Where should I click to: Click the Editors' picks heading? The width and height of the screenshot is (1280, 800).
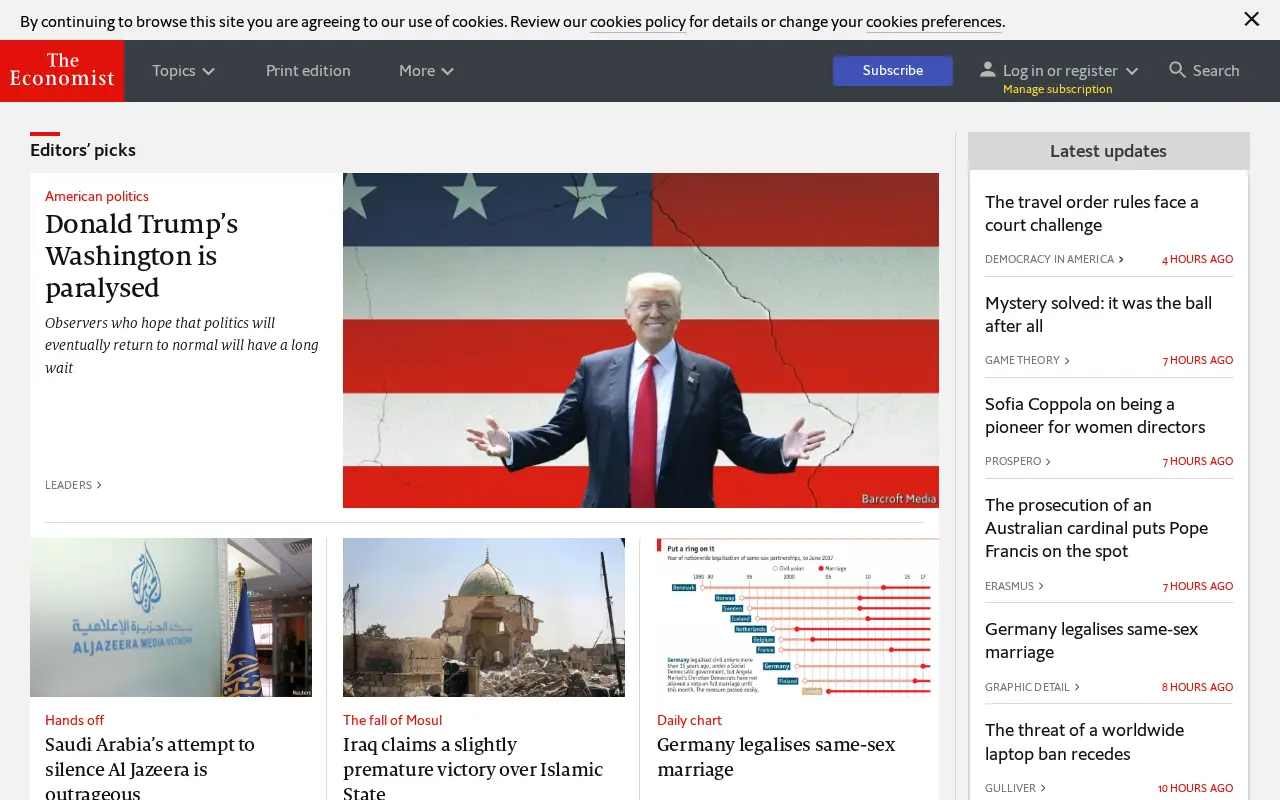tap(83, 150)
